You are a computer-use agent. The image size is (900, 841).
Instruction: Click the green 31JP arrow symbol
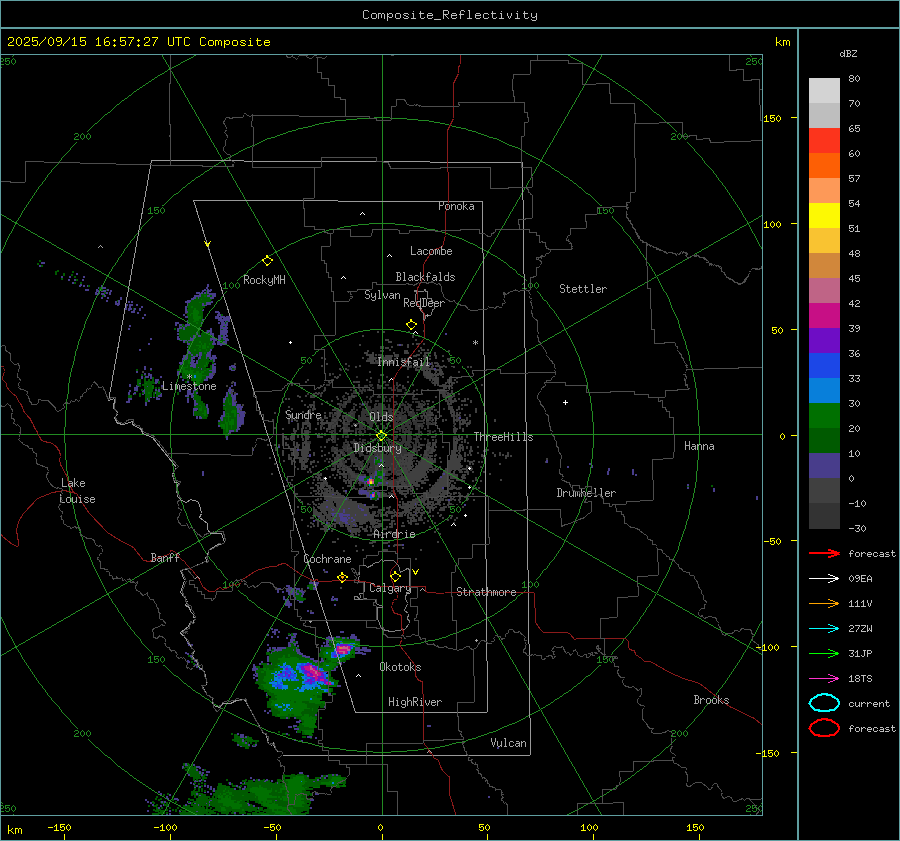pyautogui.click(x=824, y=653)
